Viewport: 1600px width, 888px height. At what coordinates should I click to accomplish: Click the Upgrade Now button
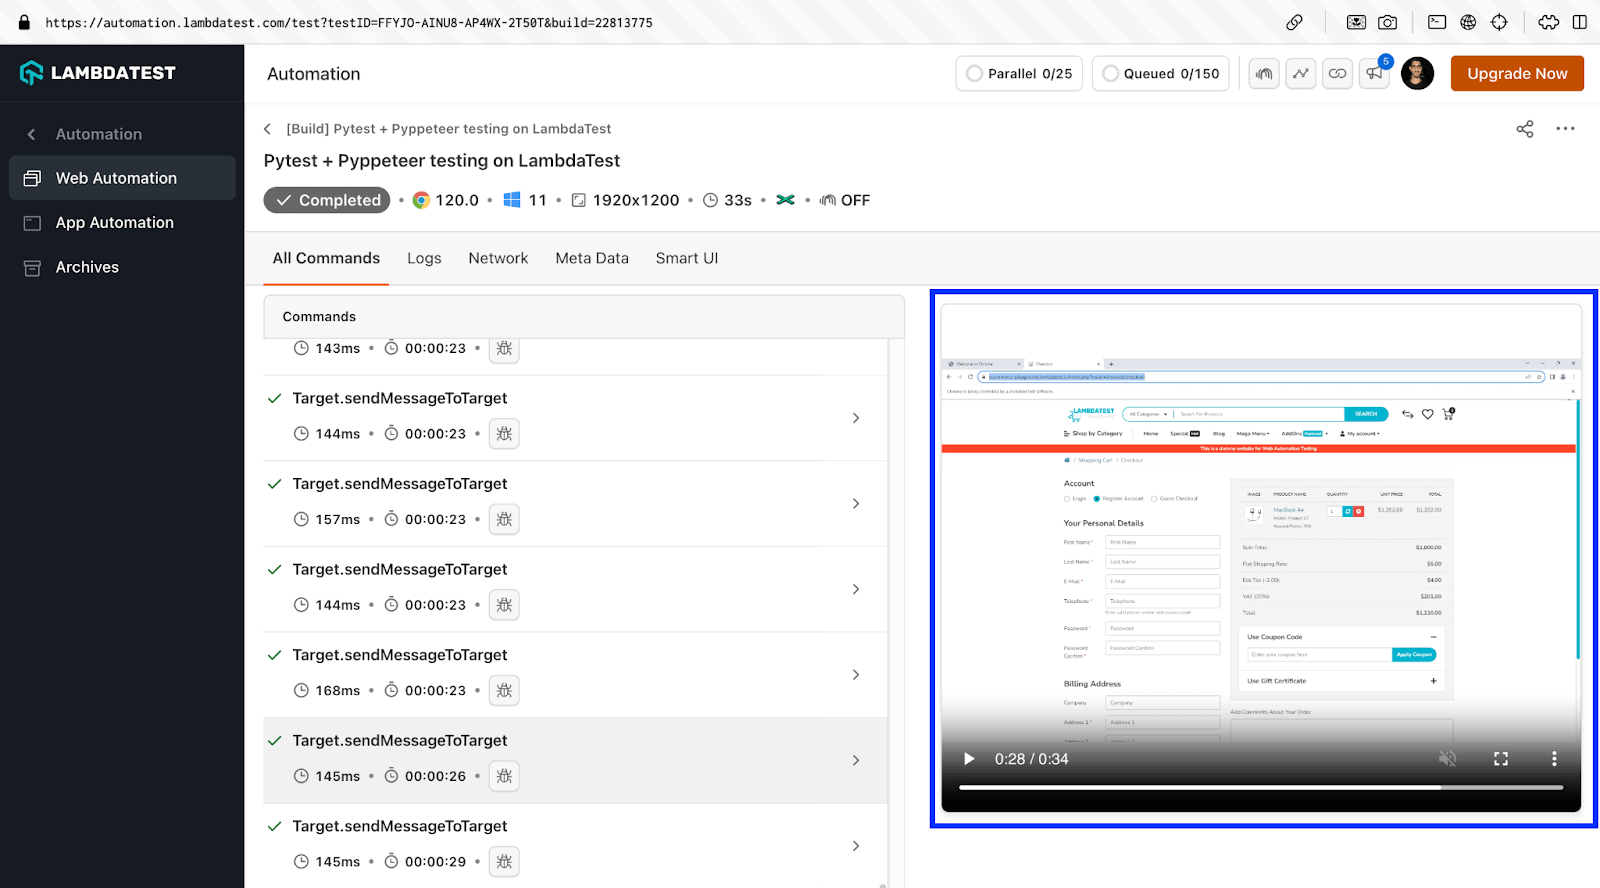[1517, 74]
